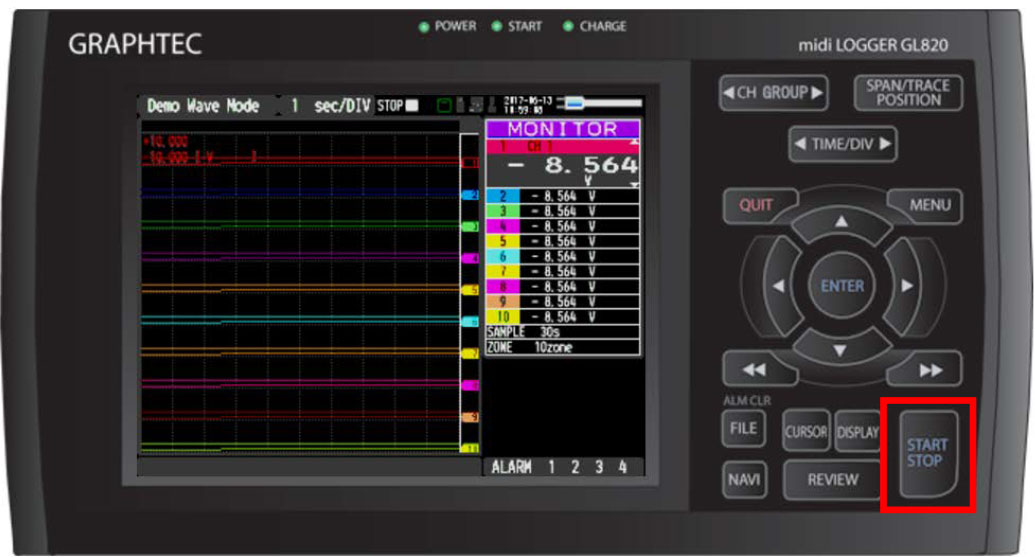Click the left arrow direction key

point(779,286)
